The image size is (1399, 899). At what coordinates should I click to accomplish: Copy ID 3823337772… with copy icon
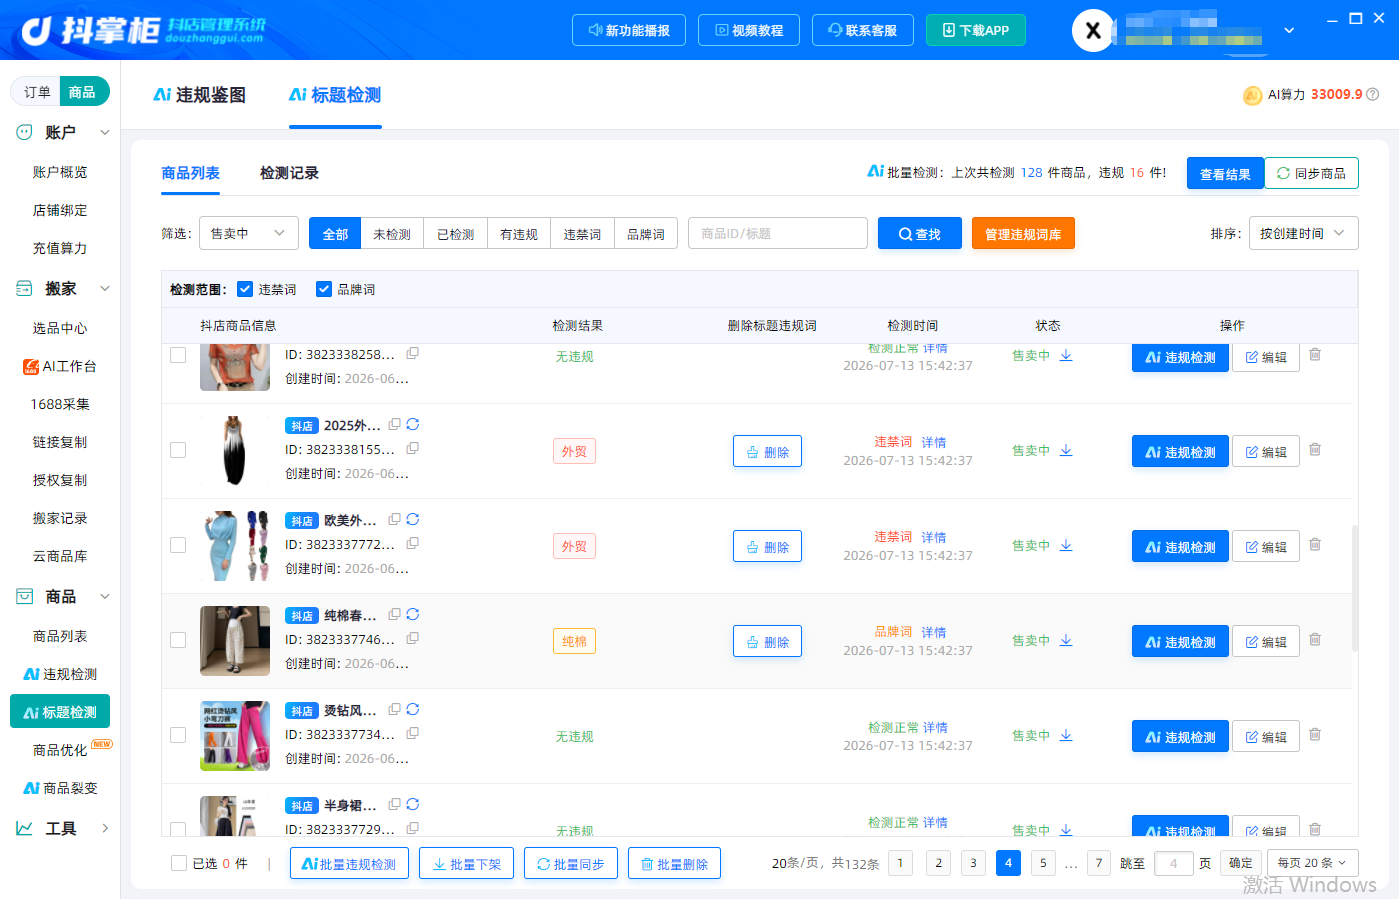[x=413, y=543]
